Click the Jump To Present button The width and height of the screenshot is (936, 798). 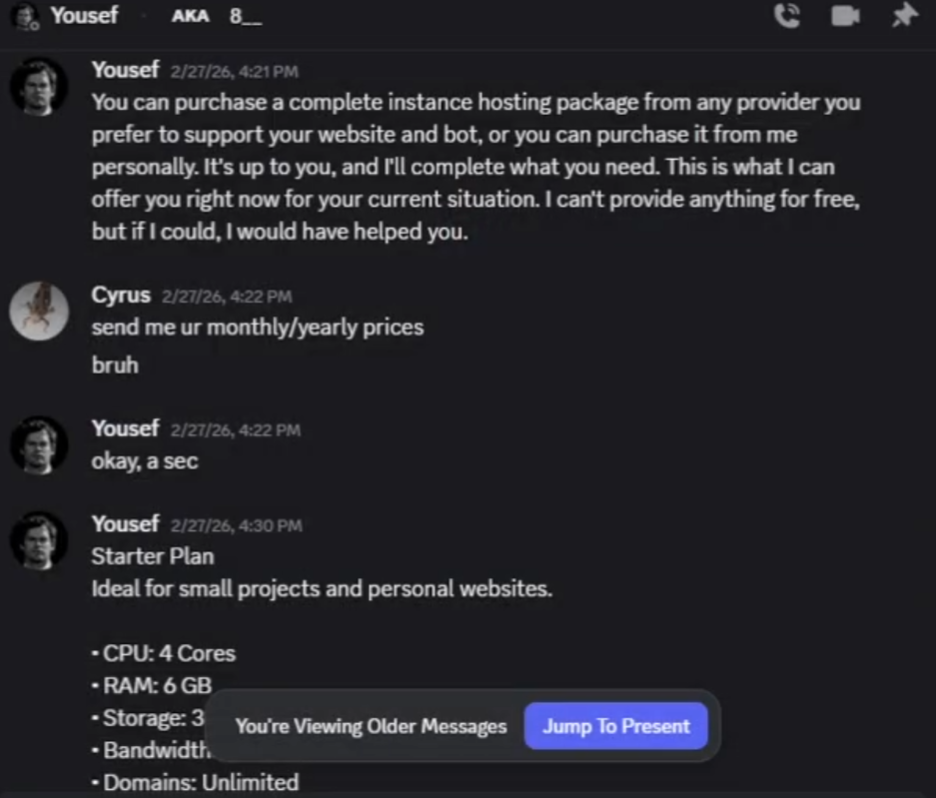616,726
